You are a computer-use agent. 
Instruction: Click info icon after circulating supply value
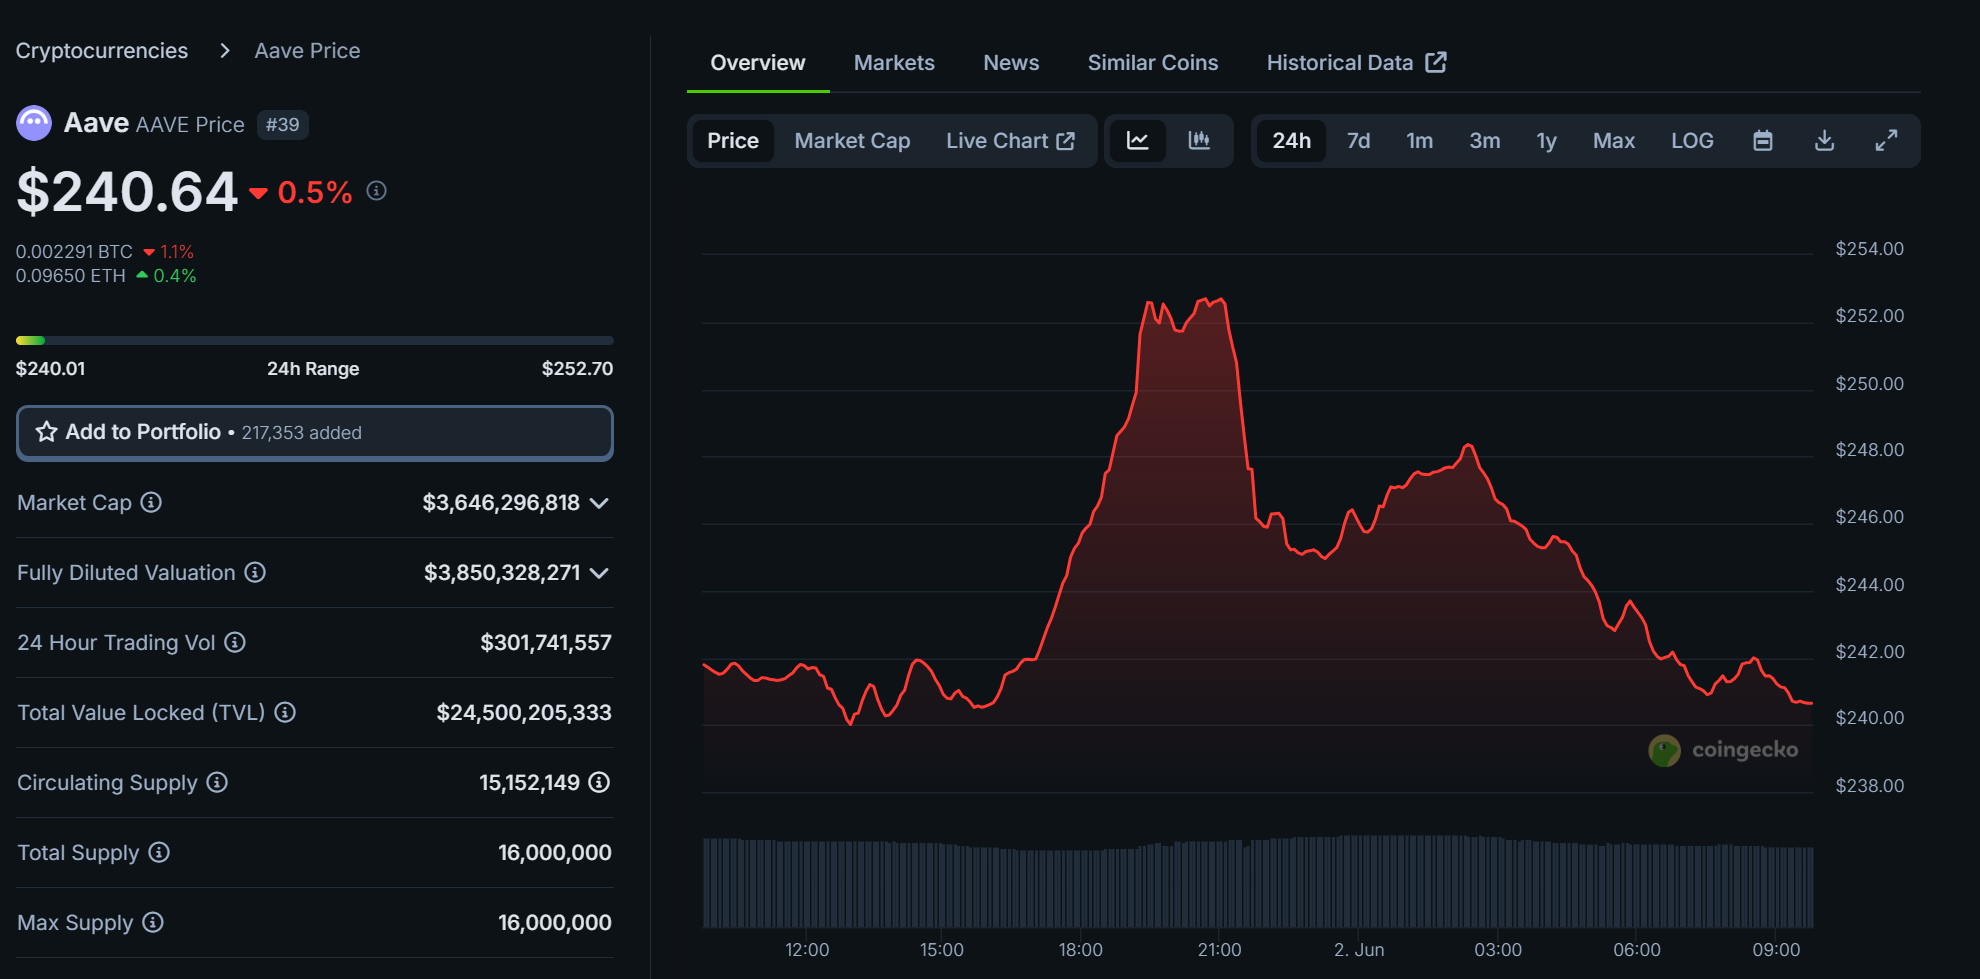[599, 782]
